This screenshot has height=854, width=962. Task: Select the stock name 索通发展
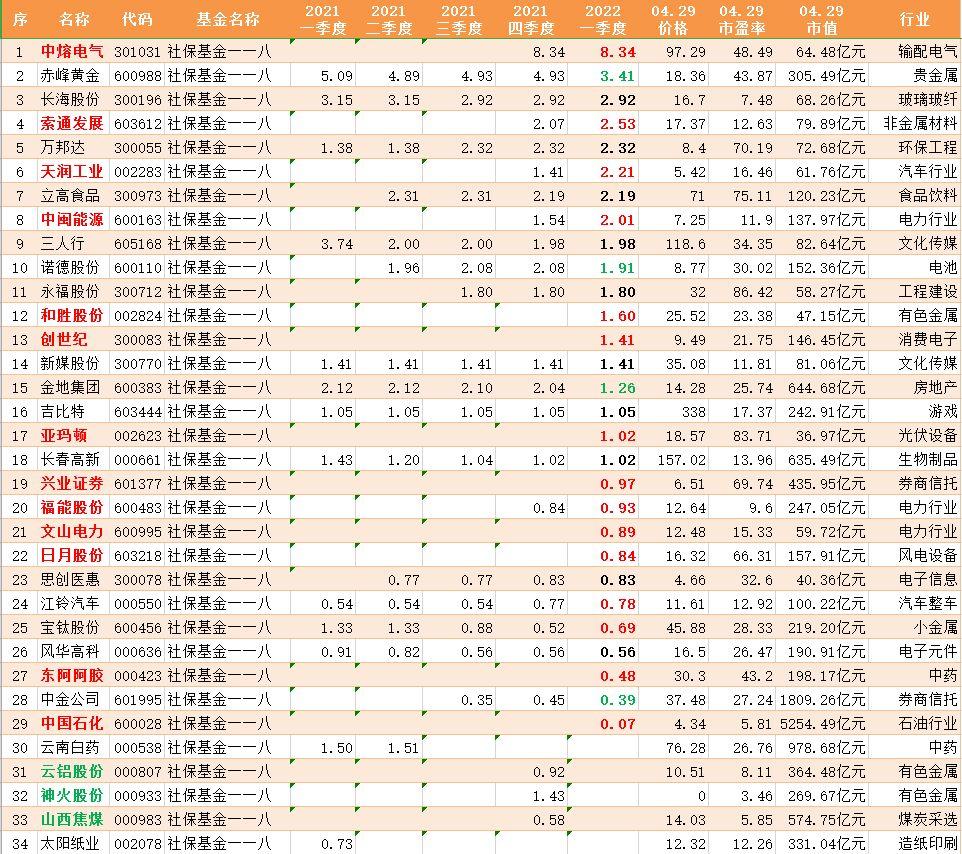tap(72, 124)
